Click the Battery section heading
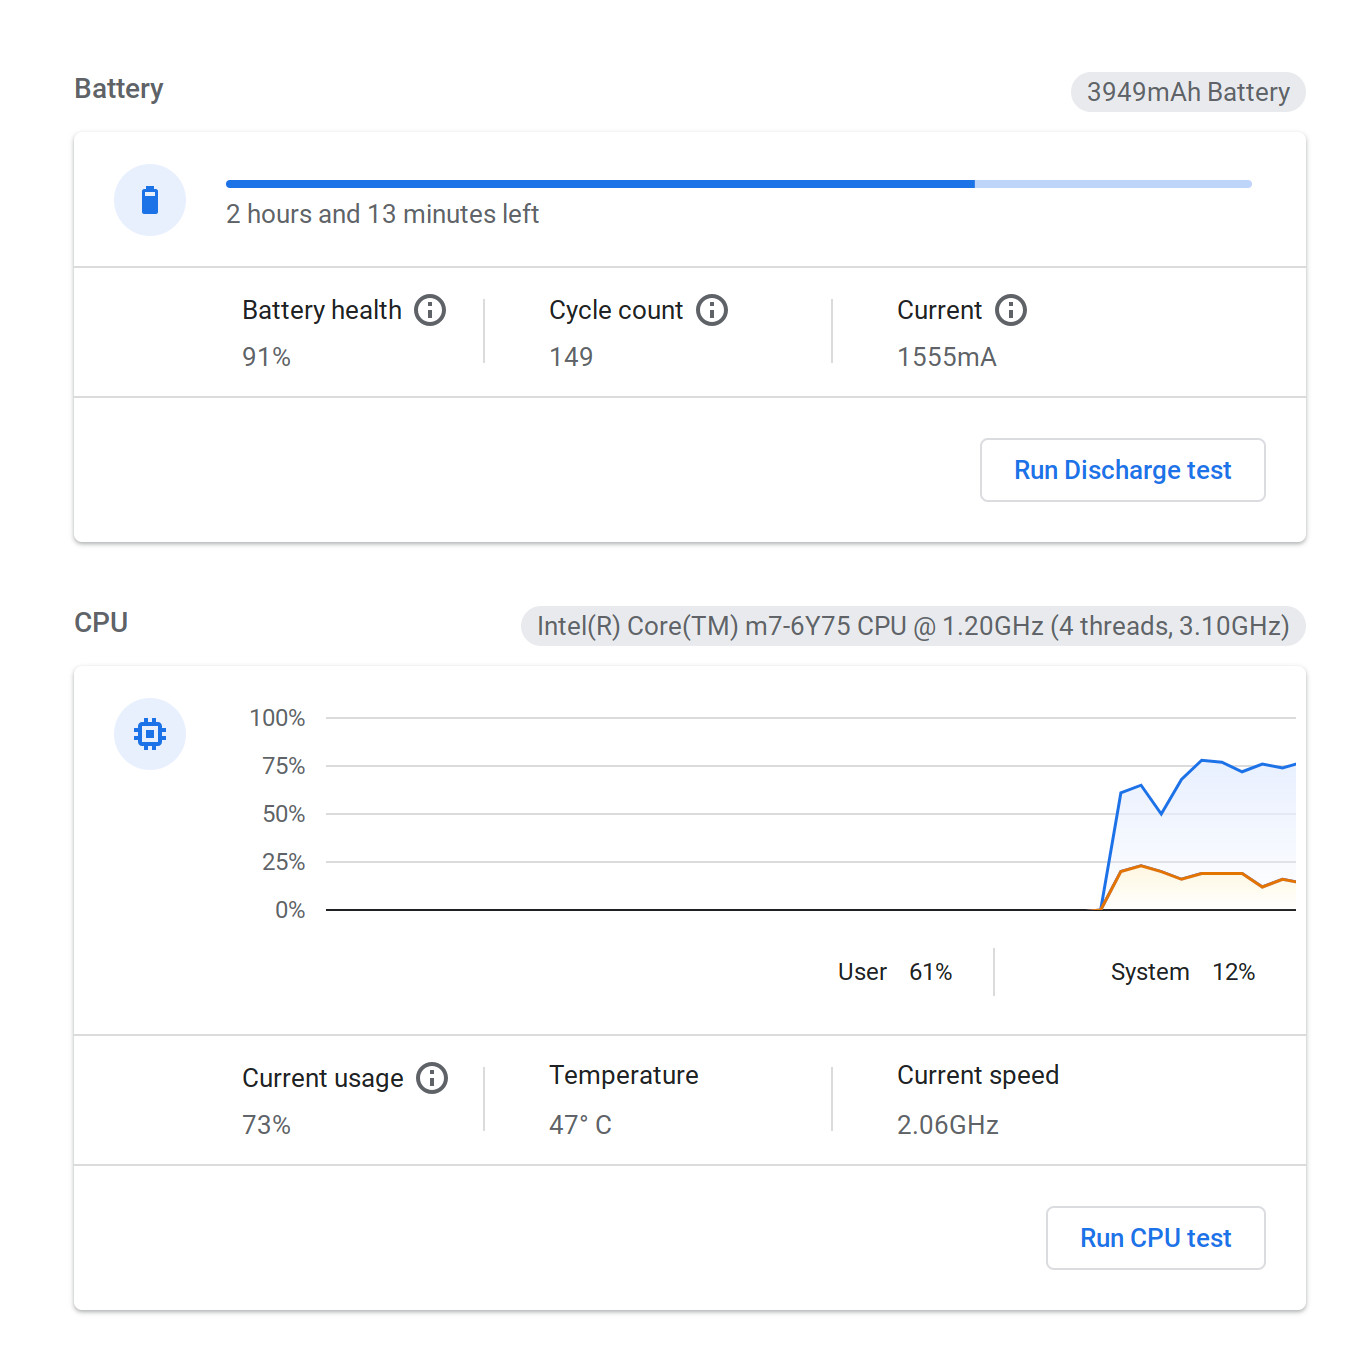This screenshot has height=1346, width=1364. (x=119, y=89)
